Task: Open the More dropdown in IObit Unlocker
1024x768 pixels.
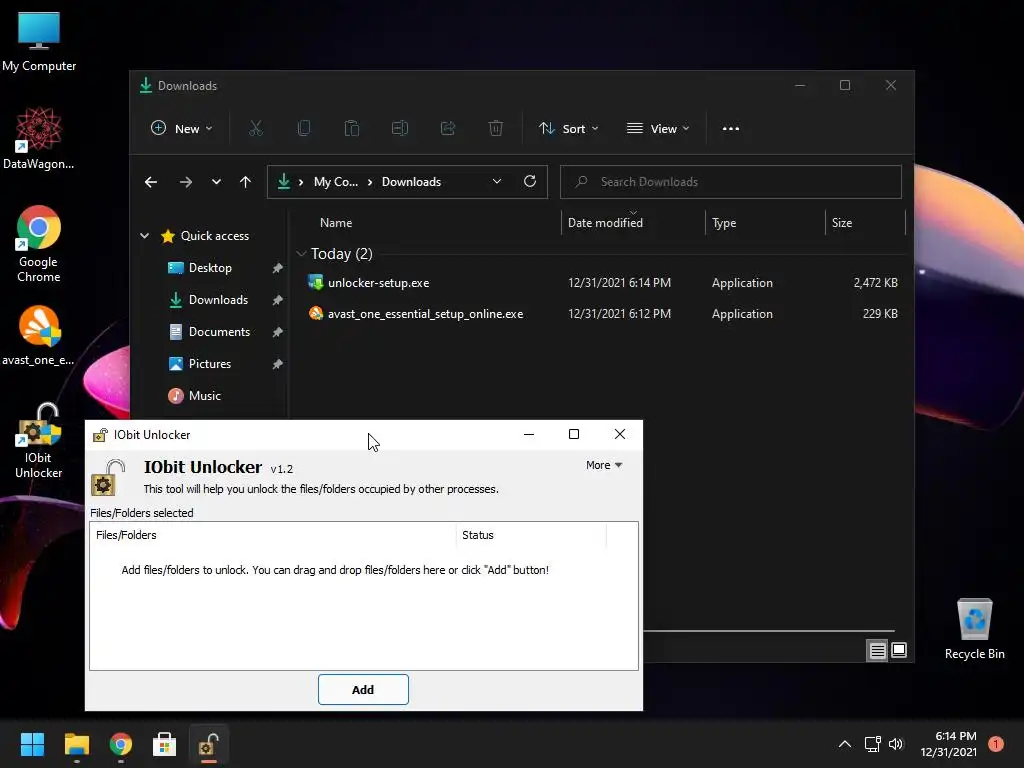Action: [603, 465]
